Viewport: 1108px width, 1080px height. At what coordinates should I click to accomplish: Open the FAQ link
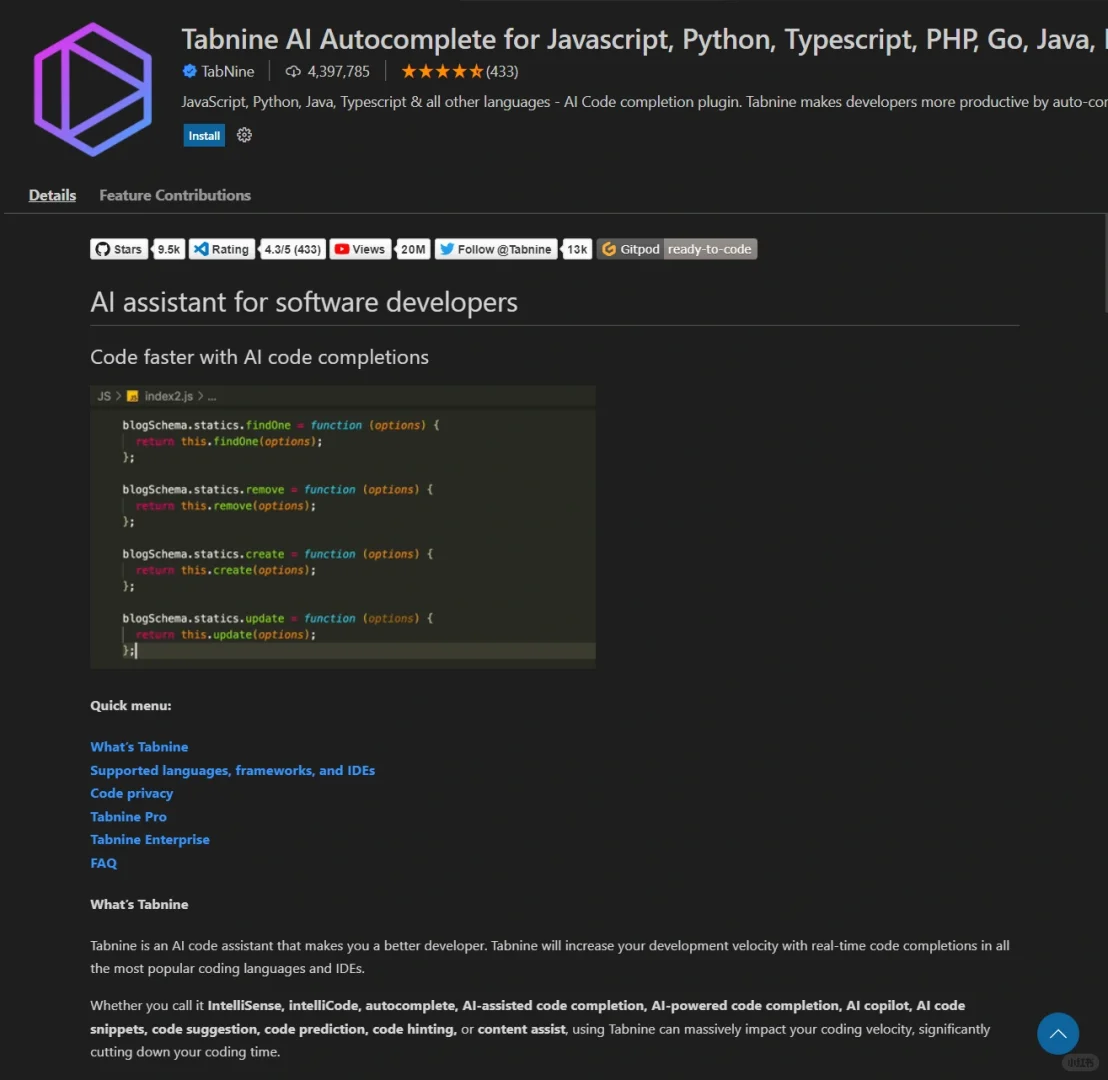pos(103,862)
